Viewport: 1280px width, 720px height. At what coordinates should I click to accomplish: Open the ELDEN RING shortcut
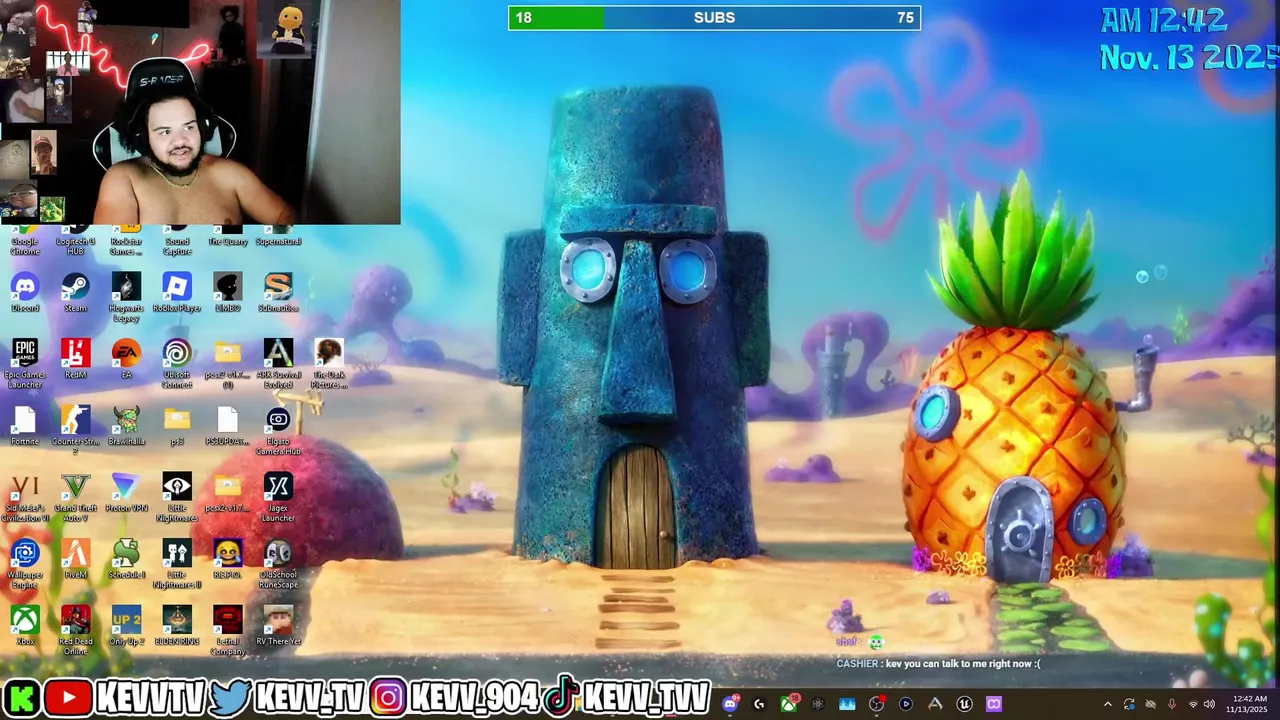tap(177, 626)
